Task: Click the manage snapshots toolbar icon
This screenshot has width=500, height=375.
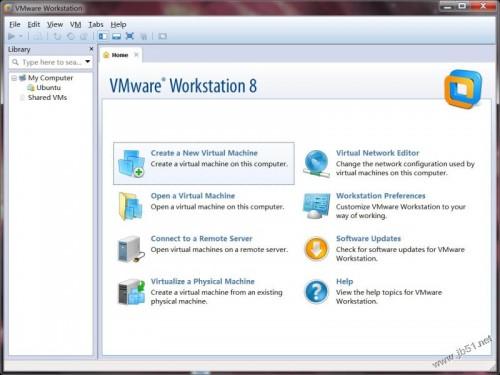Action: pyautogui.click(x=83, y=36)
